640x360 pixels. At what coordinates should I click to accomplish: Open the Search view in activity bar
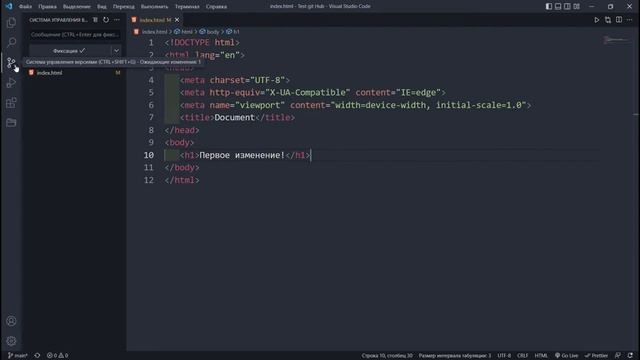tap(11, 42)
